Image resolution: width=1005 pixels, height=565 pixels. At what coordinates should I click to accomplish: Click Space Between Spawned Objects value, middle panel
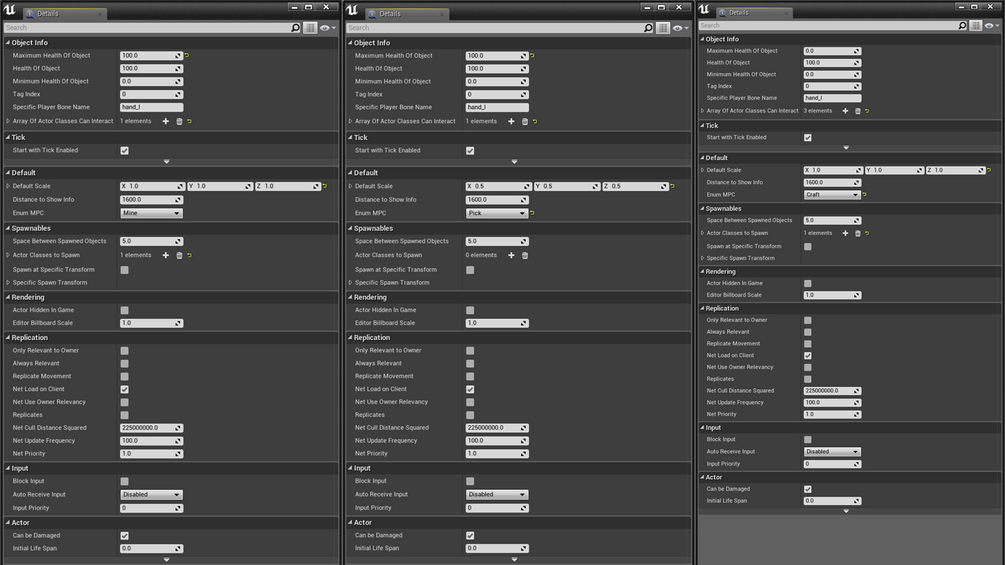497,242
